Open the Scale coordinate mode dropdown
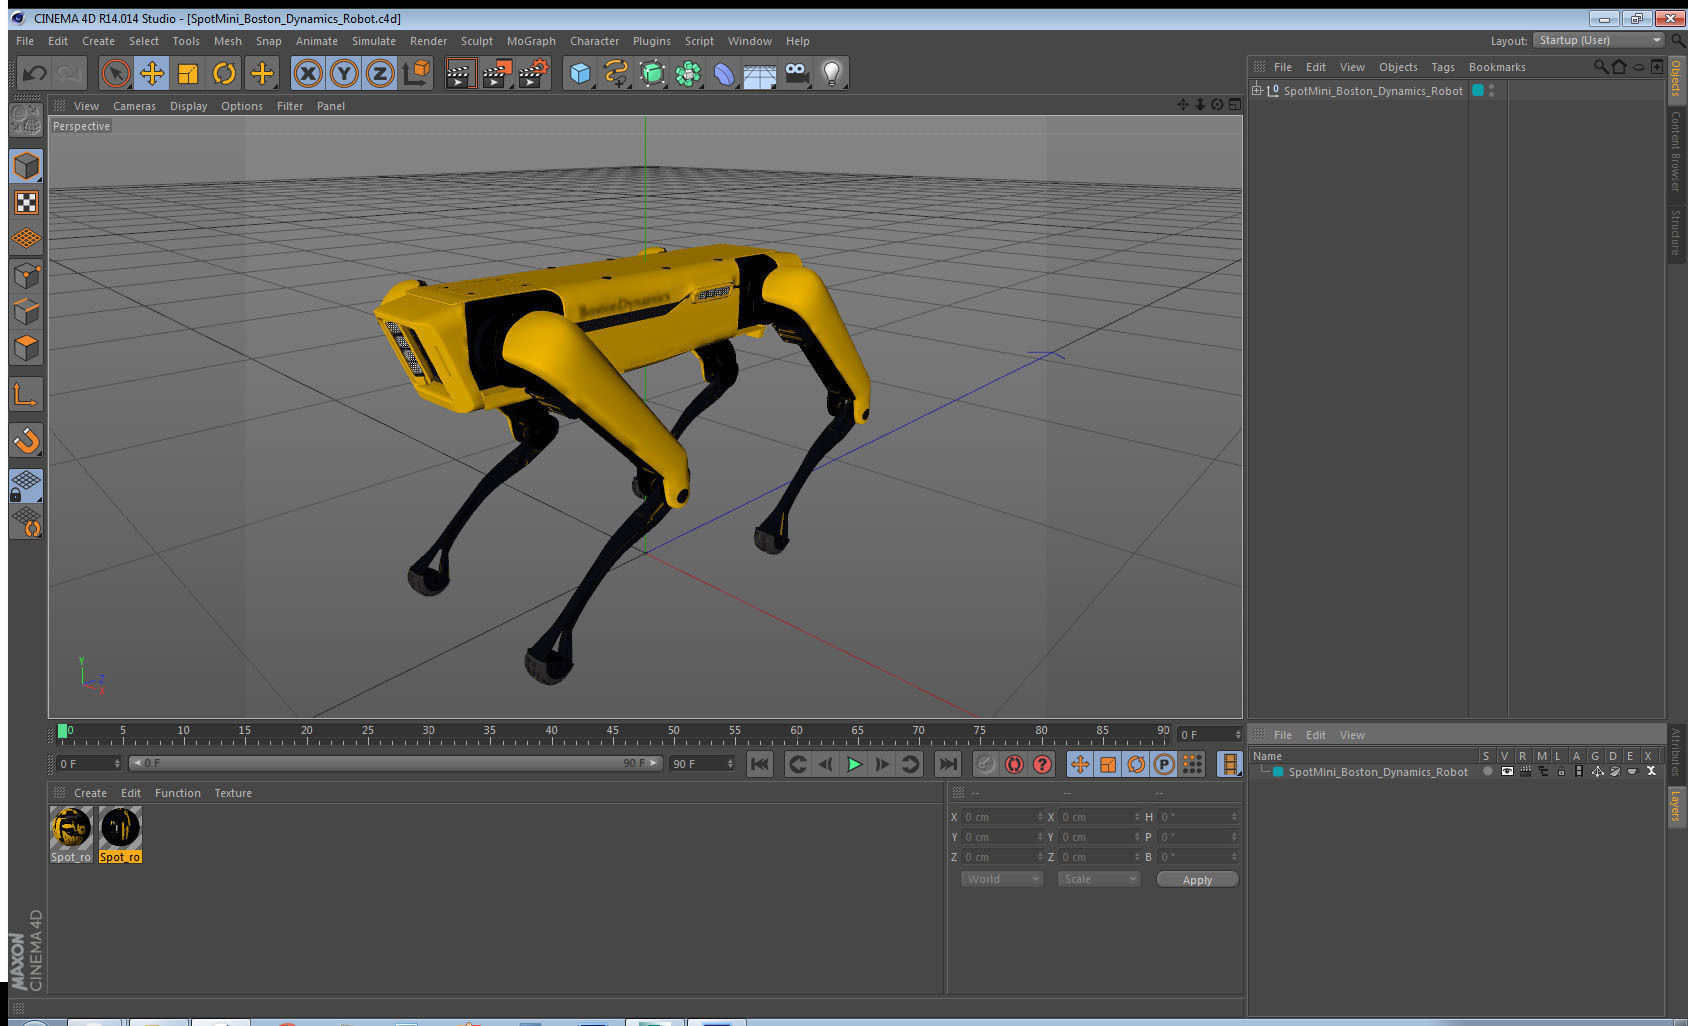The height and width of the screenshot is (1026, 1688). tap(1099, 879)
